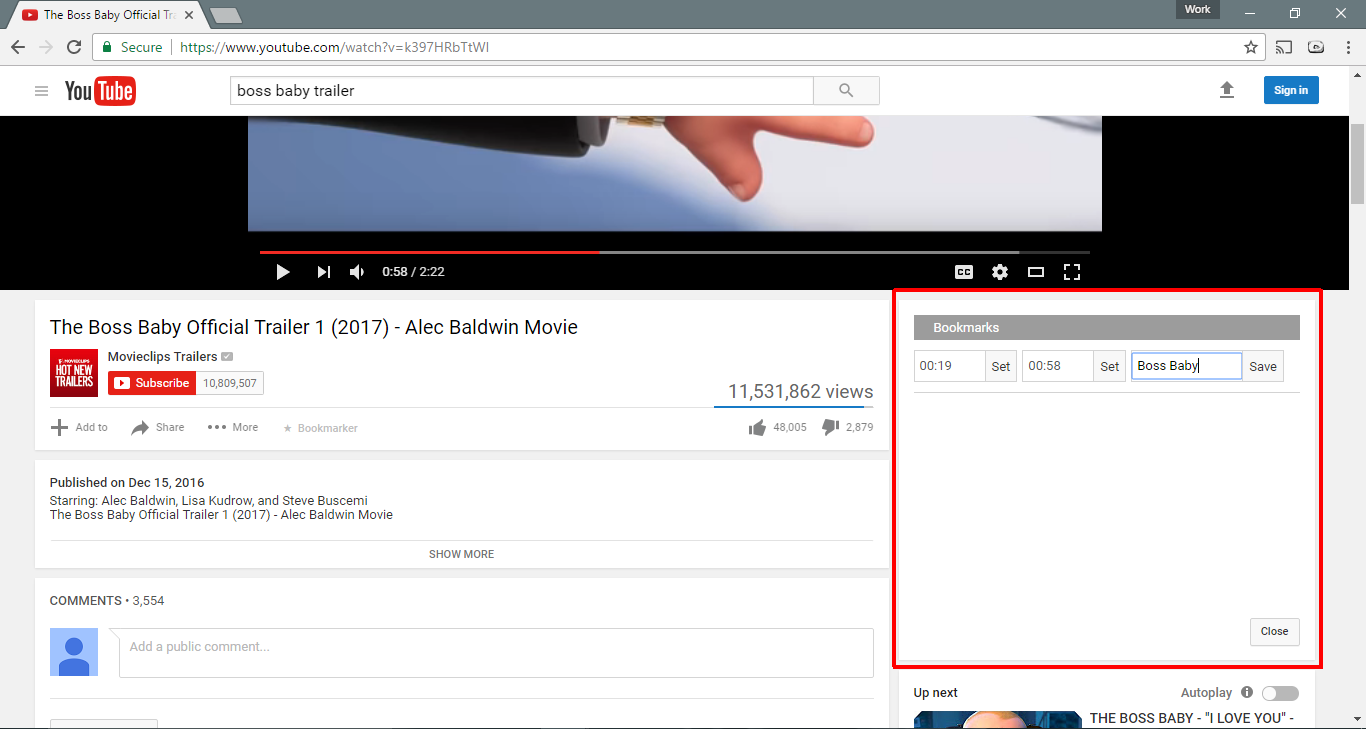Show the Autoplay info tooltip icon
The image size is (1366, 729).
click(x=1247, y=692)
